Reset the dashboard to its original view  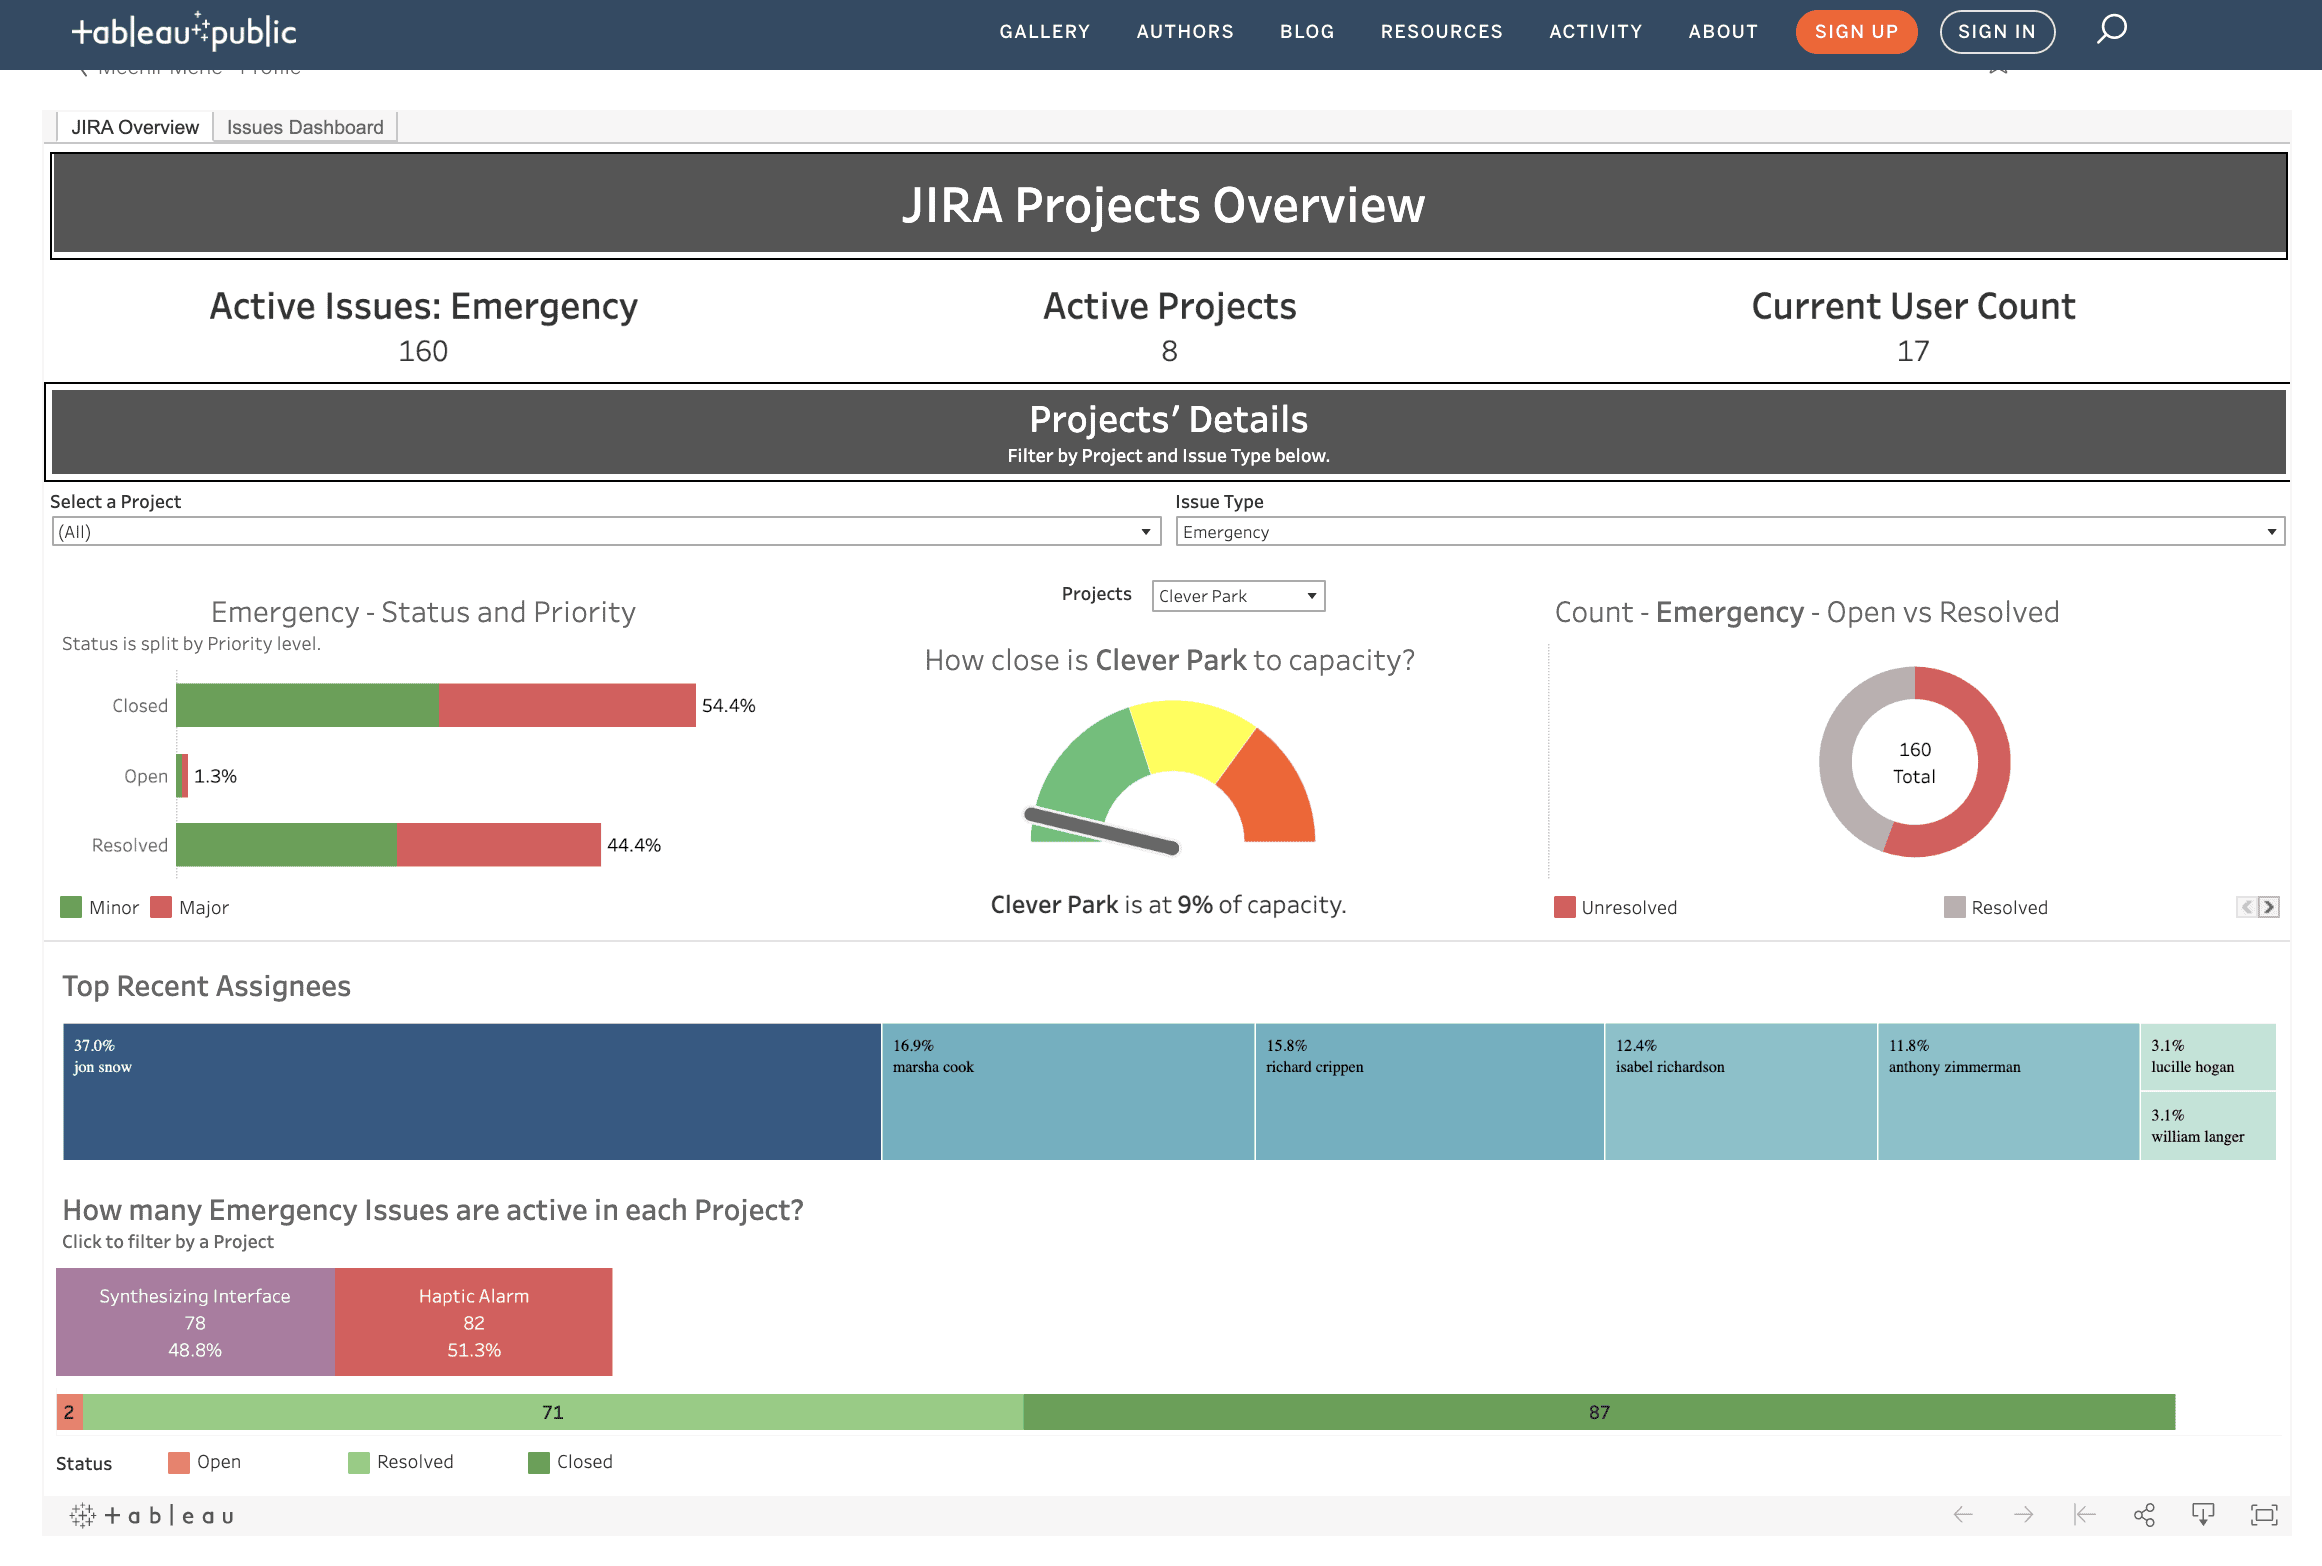coord(2083,1514)
